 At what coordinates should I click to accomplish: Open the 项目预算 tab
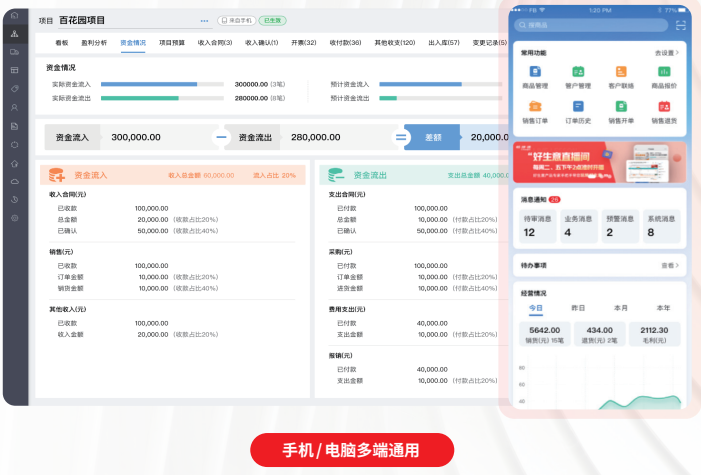click(x=172, y=43)
